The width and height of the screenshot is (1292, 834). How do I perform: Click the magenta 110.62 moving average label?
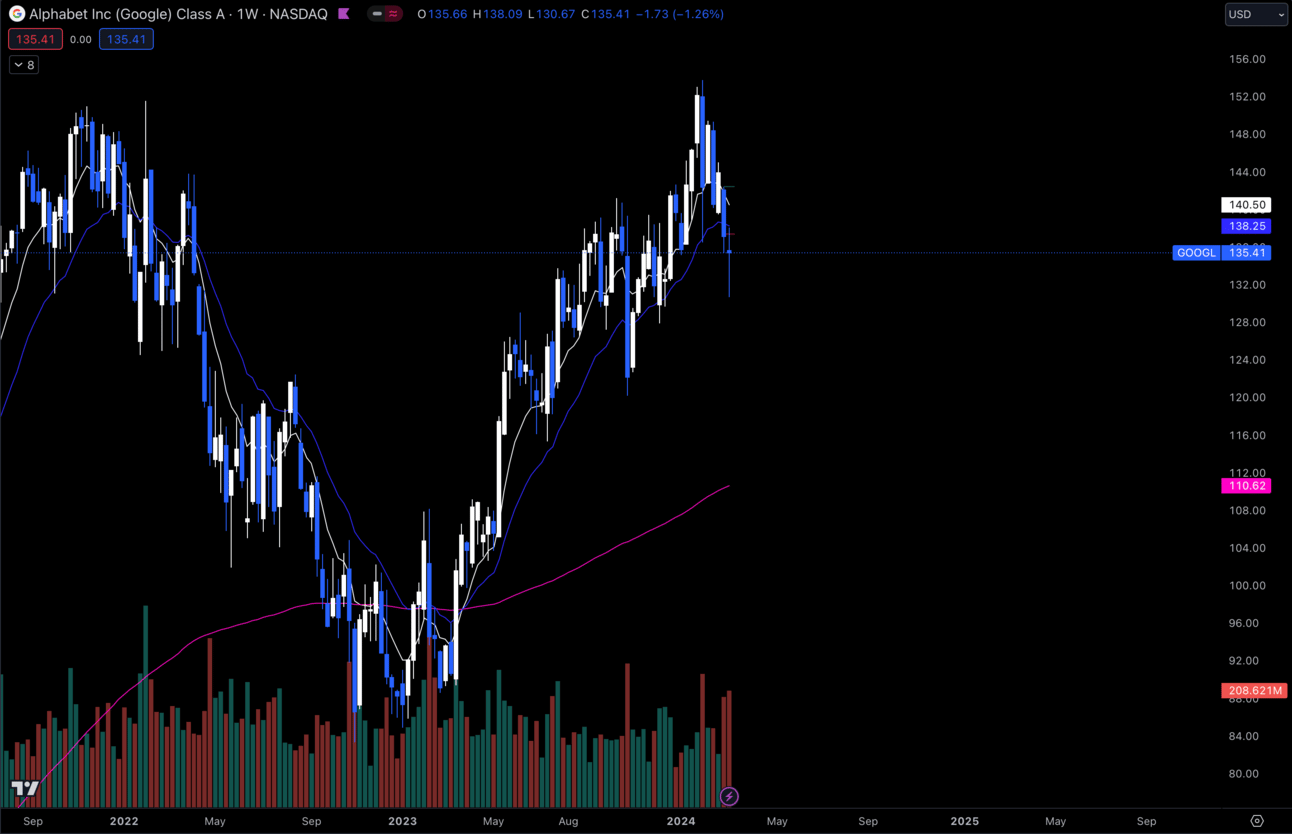1247,486
